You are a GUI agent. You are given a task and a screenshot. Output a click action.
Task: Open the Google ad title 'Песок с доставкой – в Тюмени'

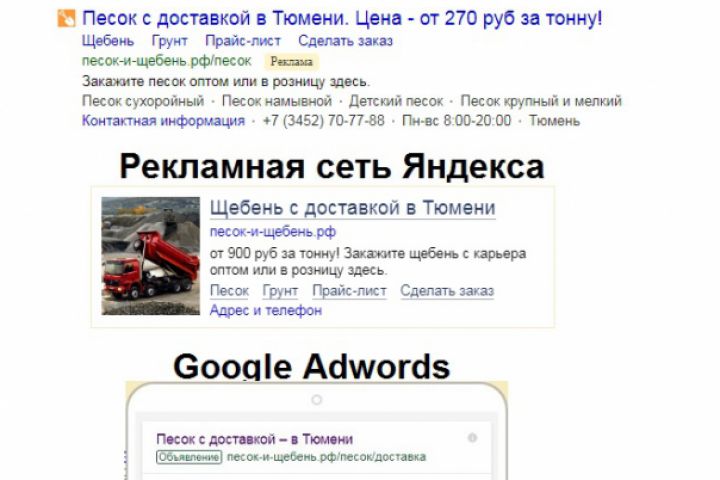254,439
